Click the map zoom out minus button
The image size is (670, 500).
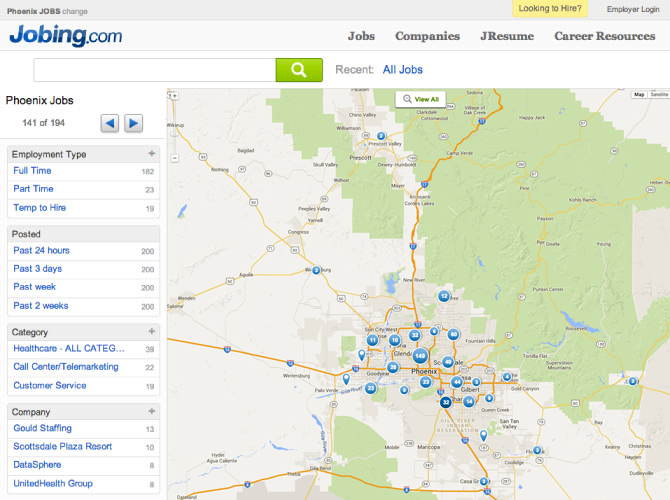(175, 158)
